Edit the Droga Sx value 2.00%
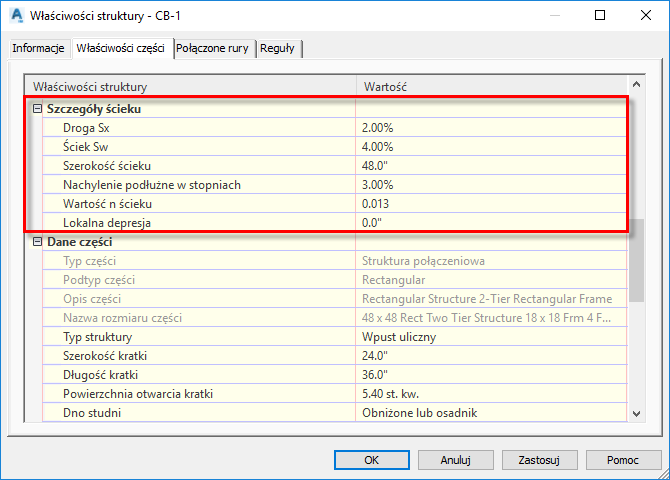This screenshot has width=670, height=480. 491,128
